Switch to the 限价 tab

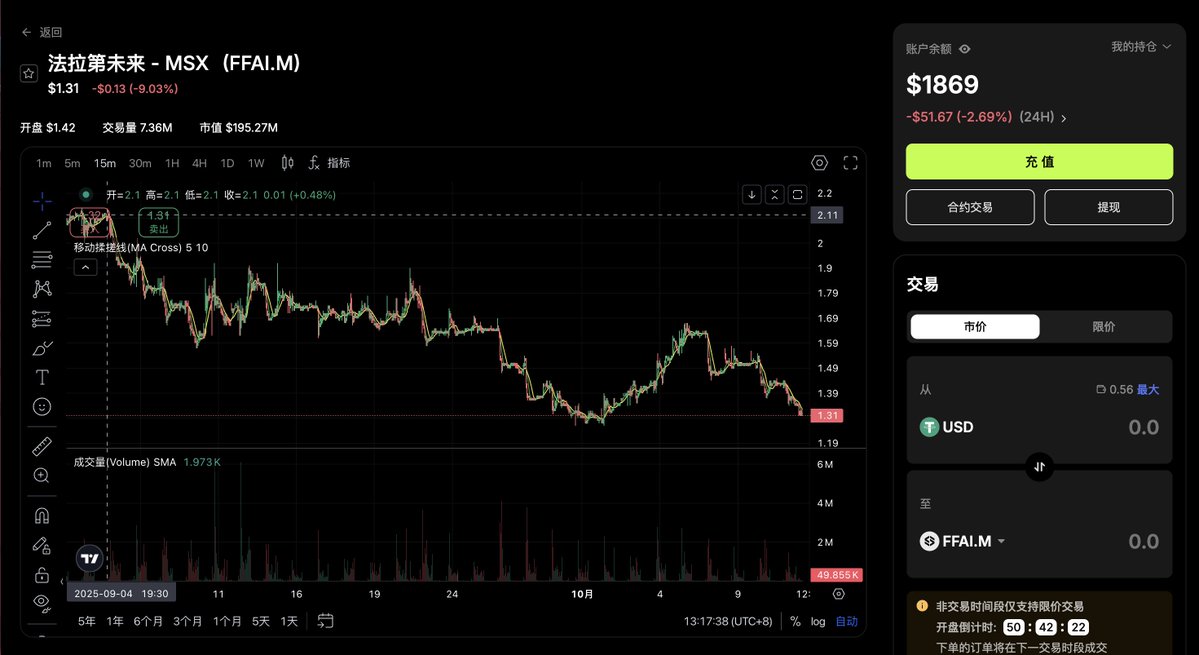1104,327
